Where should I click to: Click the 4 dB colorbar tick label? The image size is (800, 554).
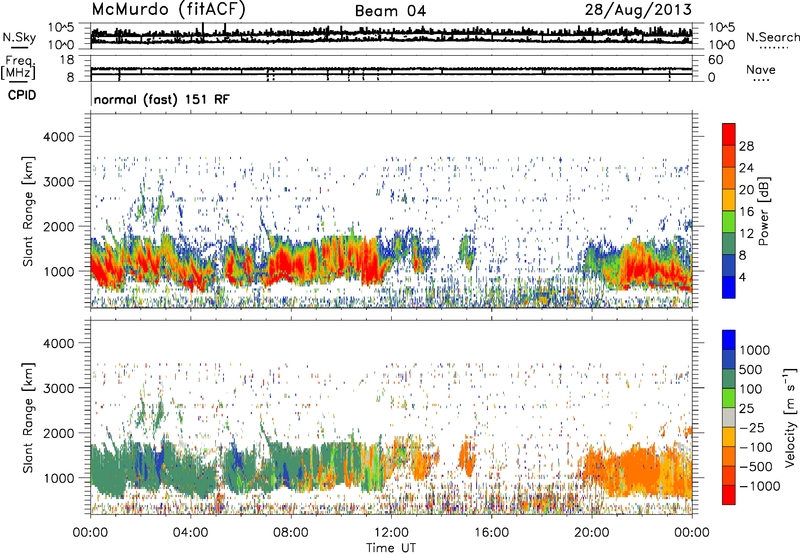coord(743,278)
